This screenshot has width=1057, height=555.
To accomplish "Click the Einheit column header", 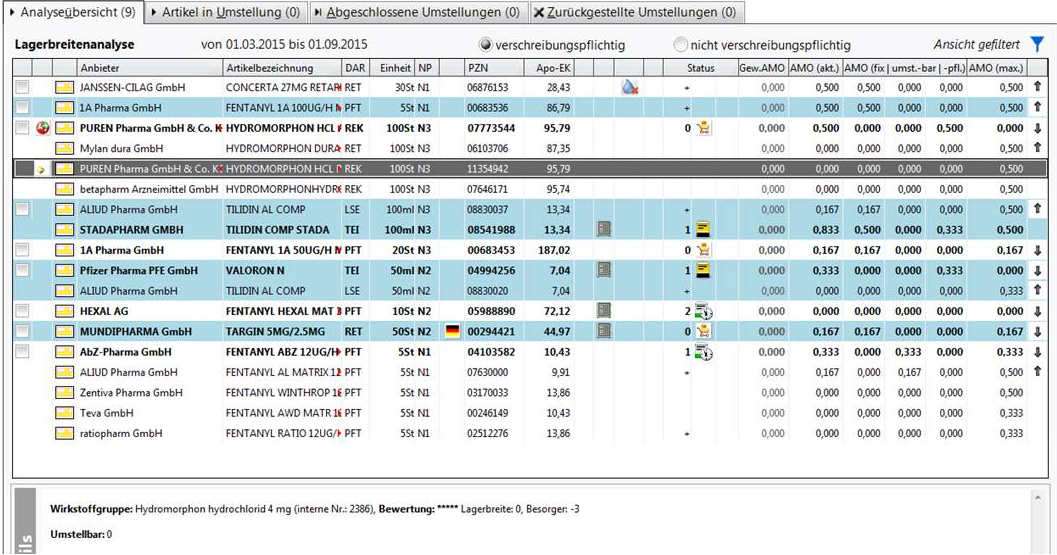I will click(x=395, y=68).
